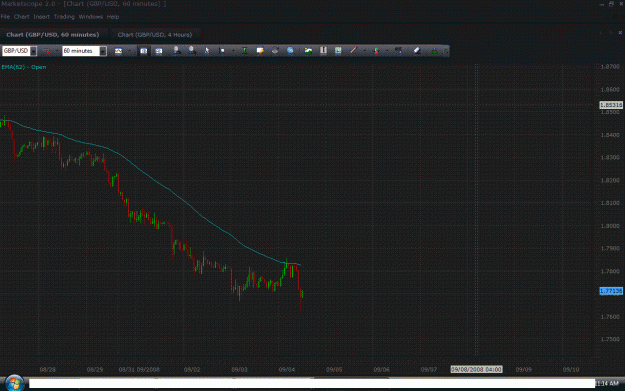Screen dimensions: 625x391
Task: Click the dark hammer tool icon
Action: coord(398,51)
